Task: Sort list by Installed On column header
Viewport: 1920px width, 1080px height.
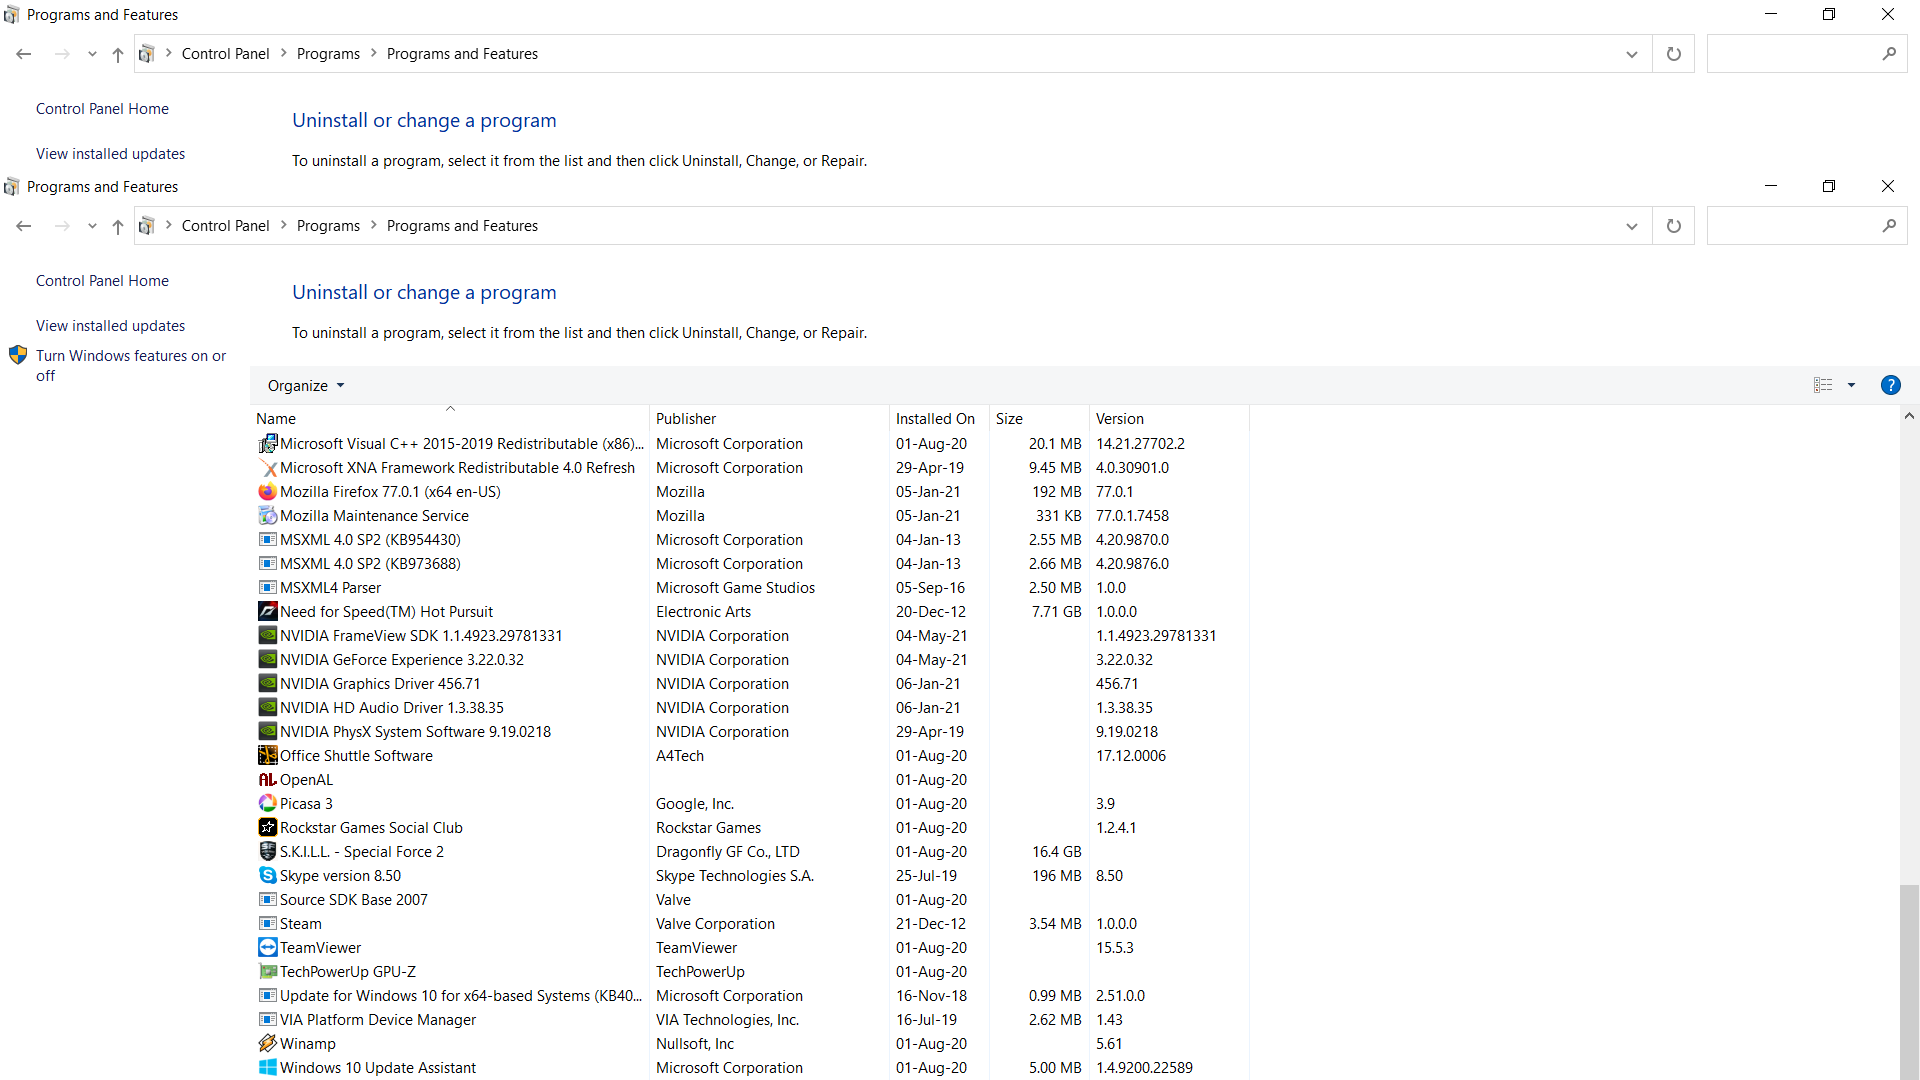Action: click(935, 419)
